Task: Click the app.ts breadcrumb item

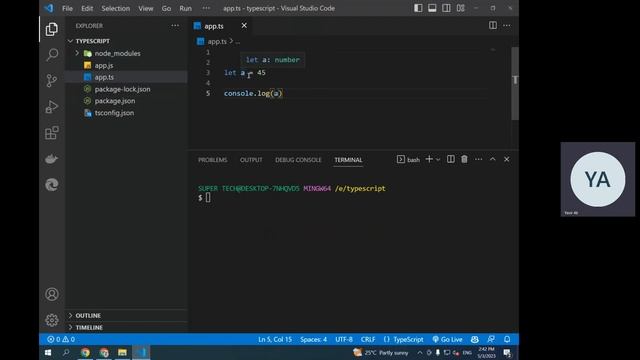Action: (217, 41)
